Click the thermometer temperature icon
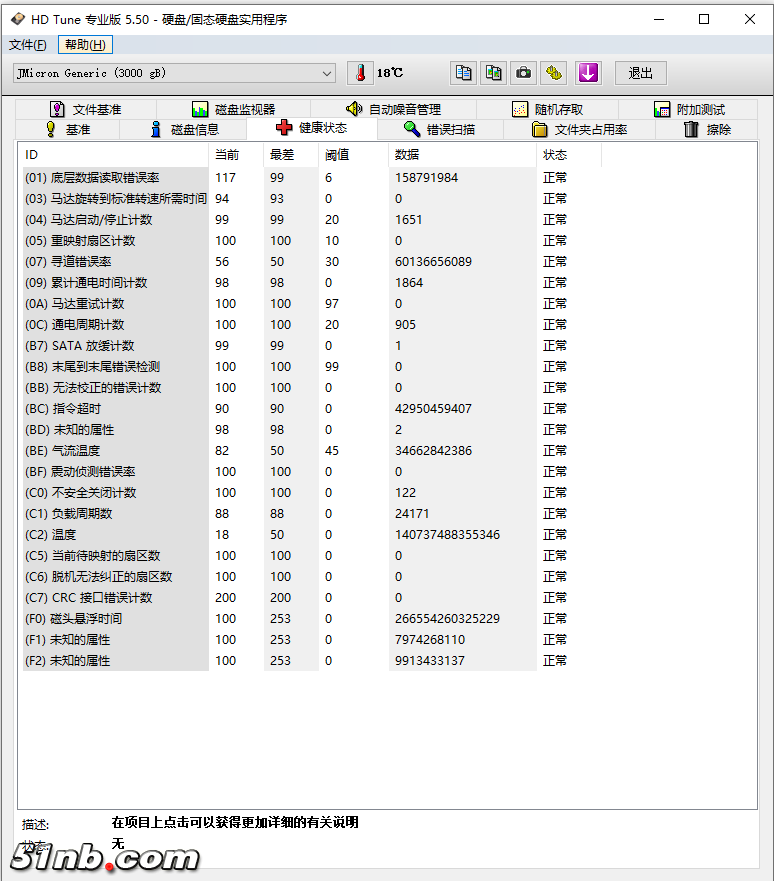 [360, 73]
